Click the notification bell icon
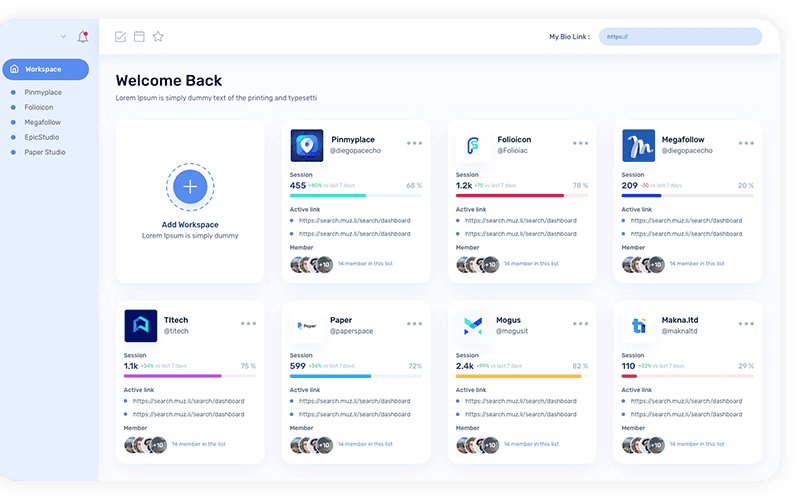Viewport: 800px width, 500px height. click(x=83, y=37)
